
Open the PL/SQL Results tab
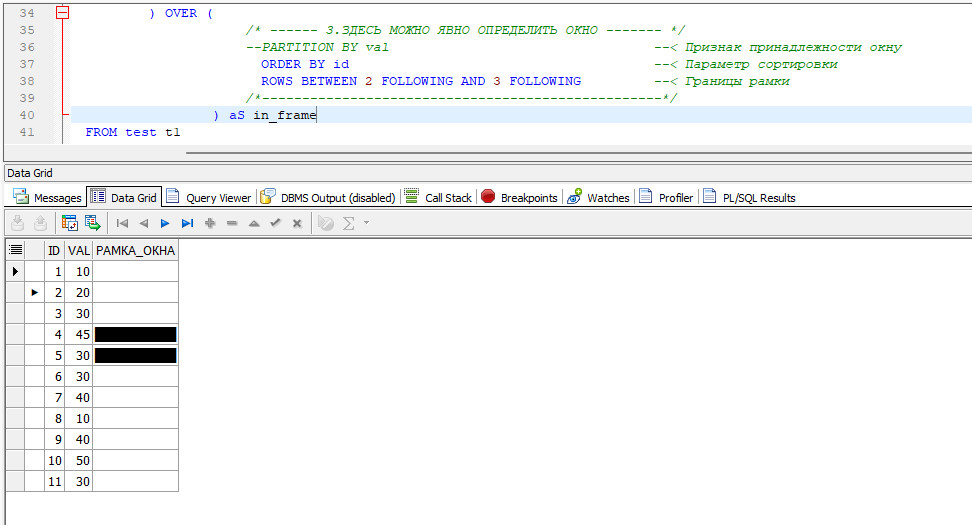coord(749,197)
